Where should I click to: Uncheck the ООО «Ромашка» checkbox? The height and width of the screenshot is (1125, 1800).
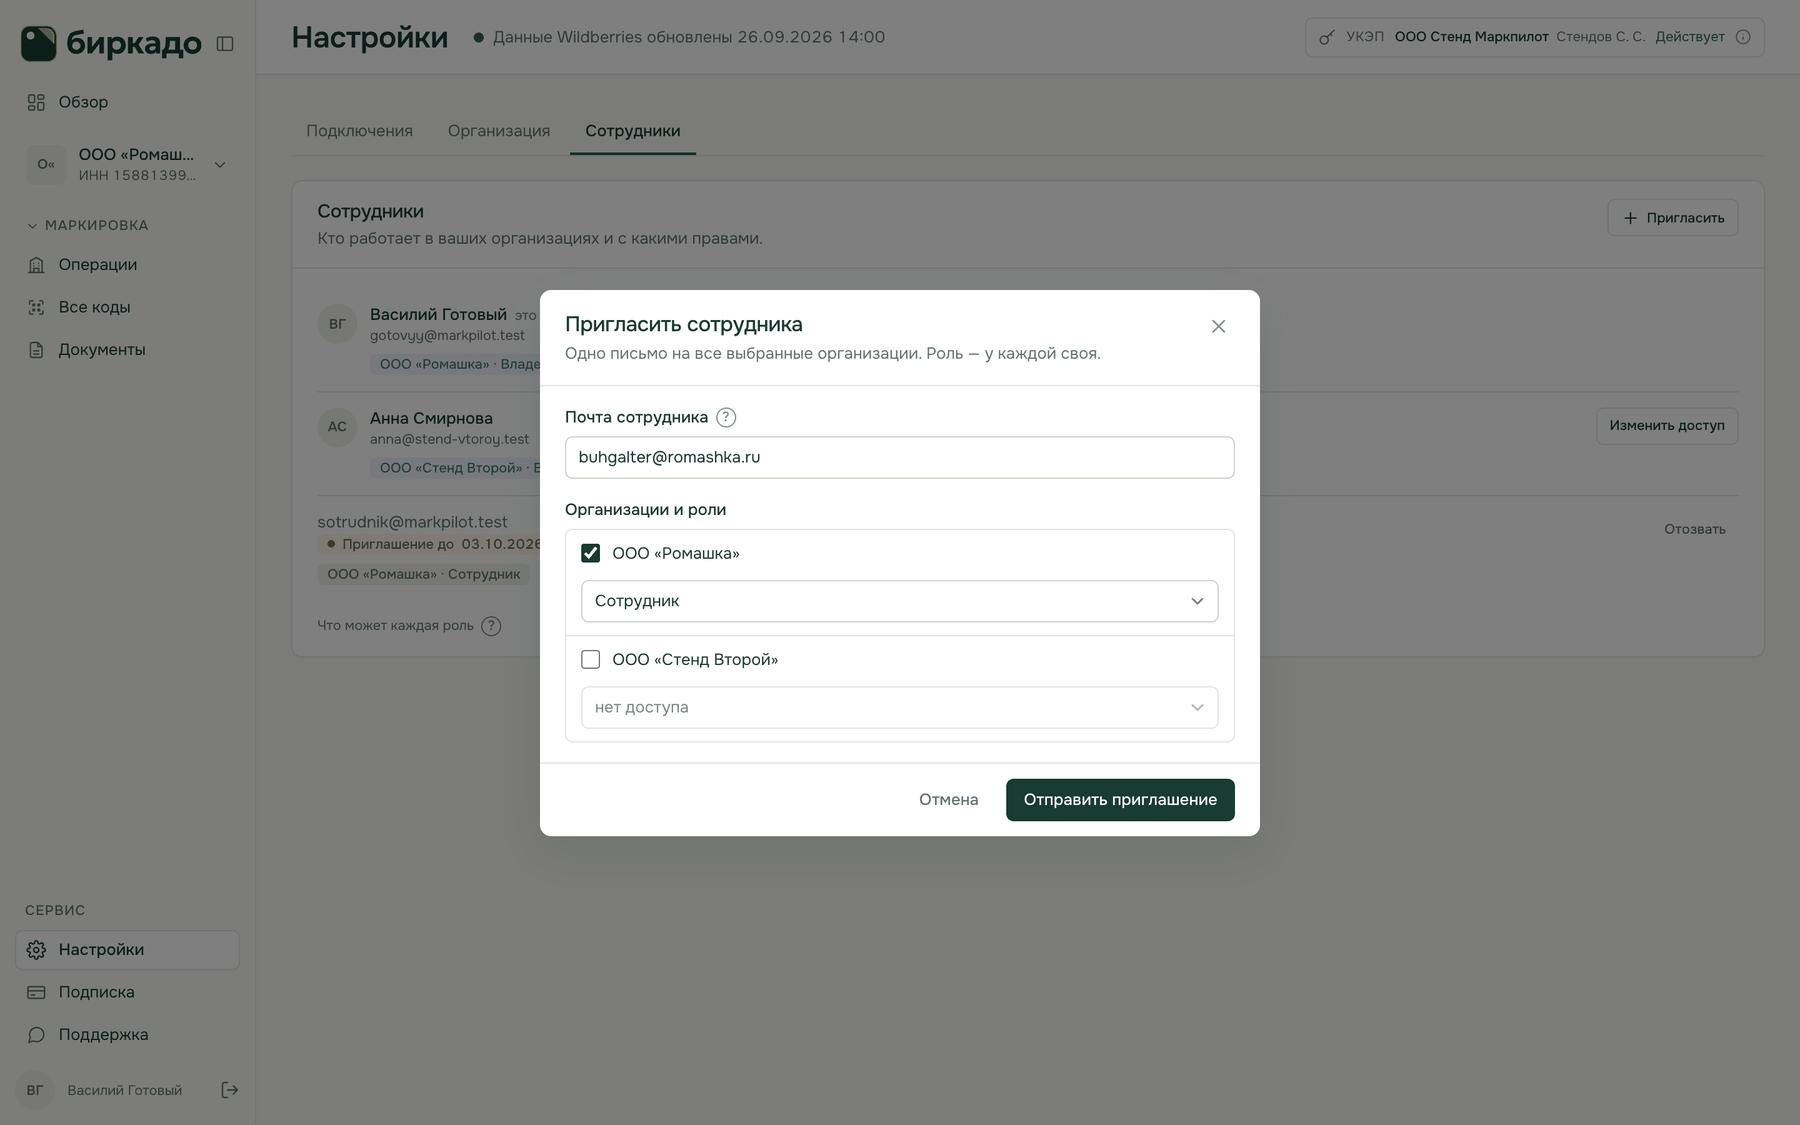pyautogui.click(x=591, y=553)
